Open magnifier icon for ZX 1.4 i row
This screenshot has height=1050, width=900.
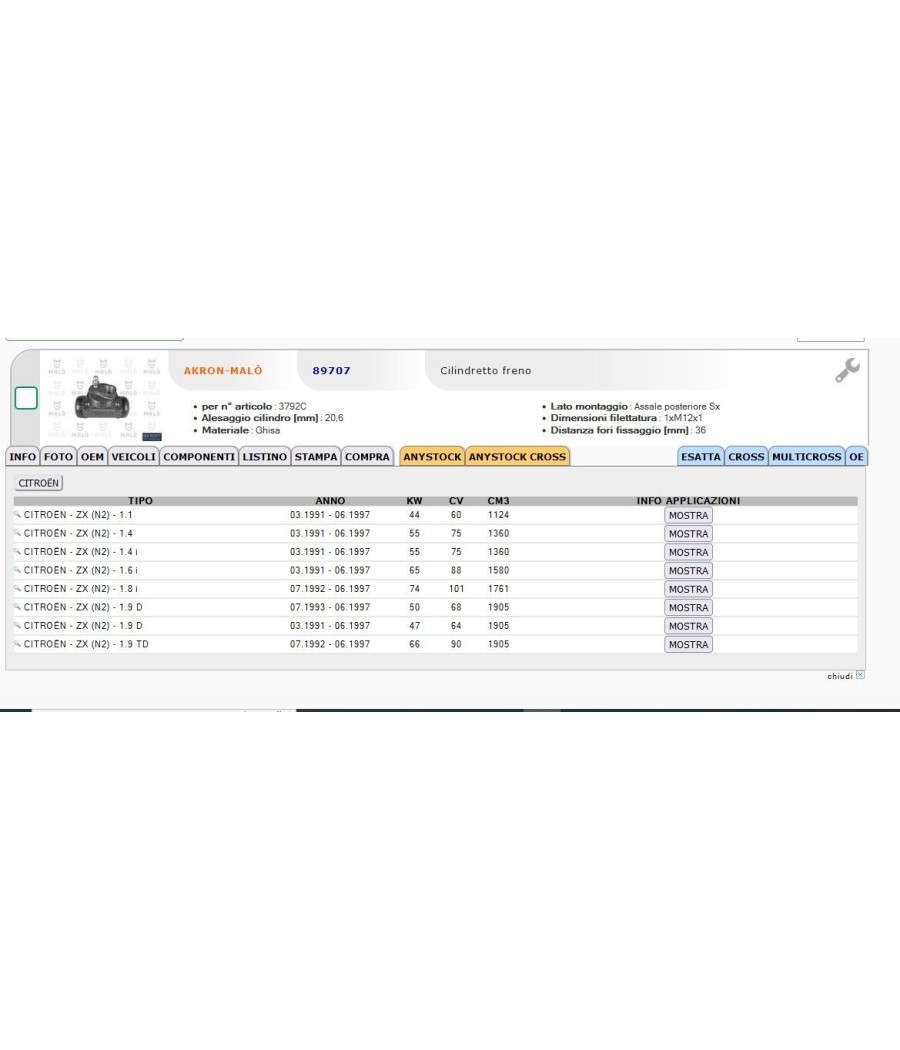[x=17, y=552]
